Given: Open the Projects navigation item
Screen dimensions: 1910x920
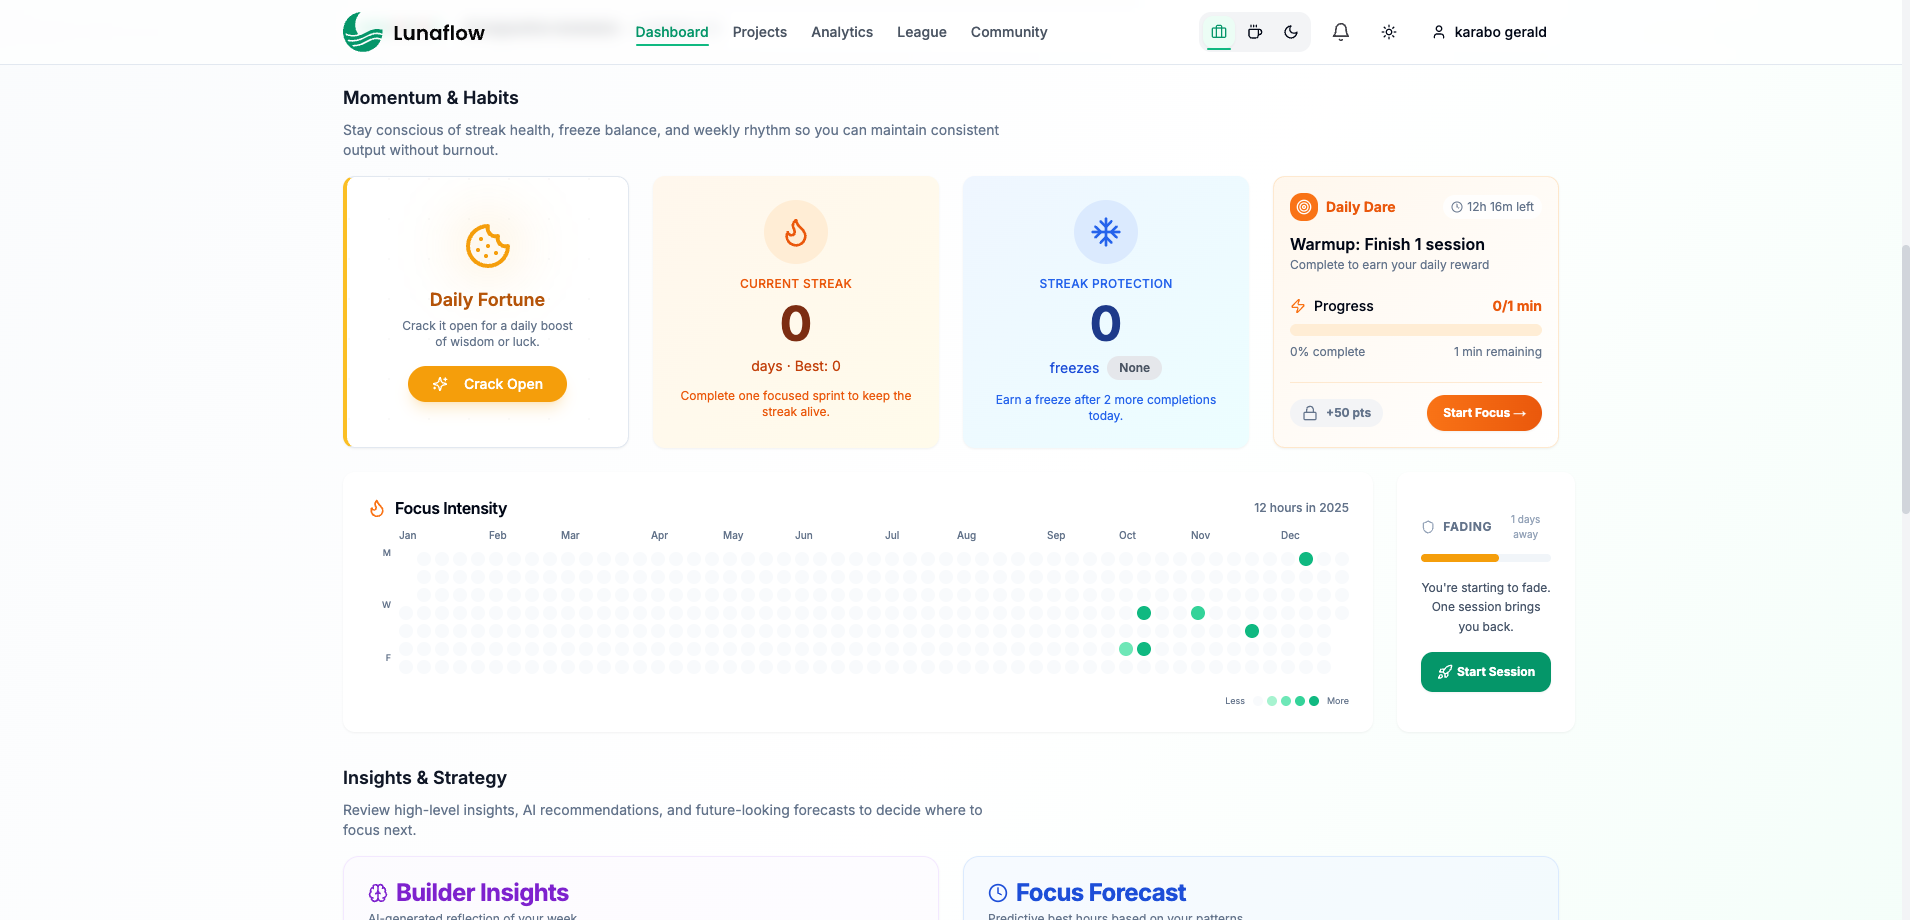Looking at the screenshot, I should click(x=759, y=31).
